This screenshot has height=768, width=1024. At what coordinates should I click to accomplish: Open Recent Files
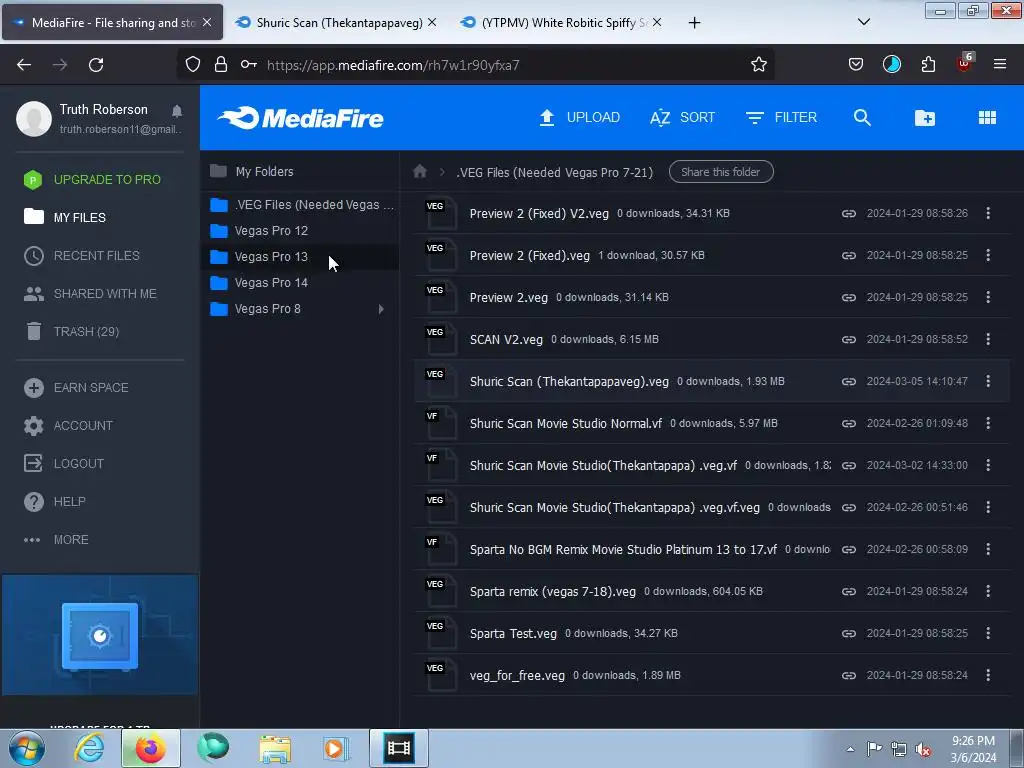click(82, 255)
